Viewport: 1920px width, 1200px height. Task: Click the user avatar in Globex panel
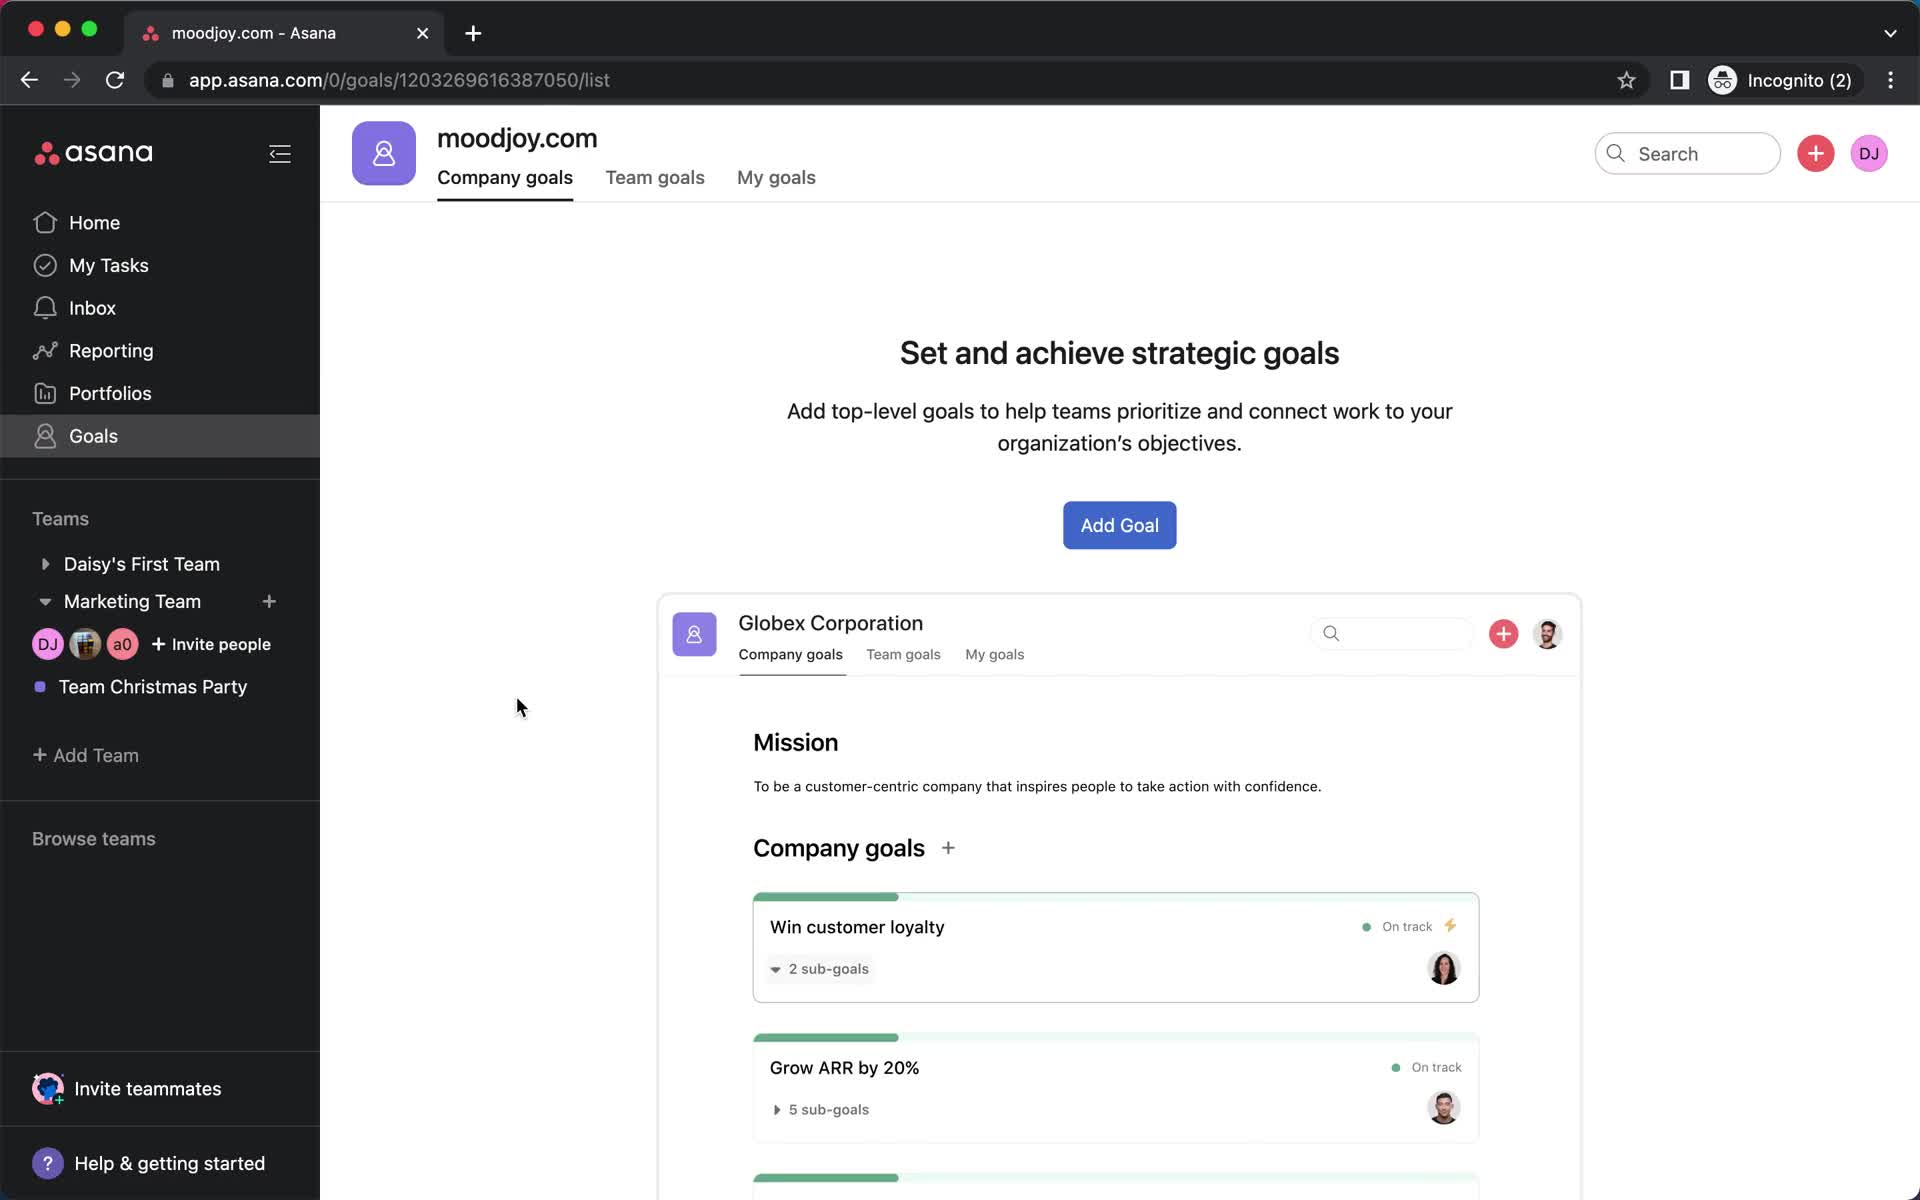[x=1547, y=633]
